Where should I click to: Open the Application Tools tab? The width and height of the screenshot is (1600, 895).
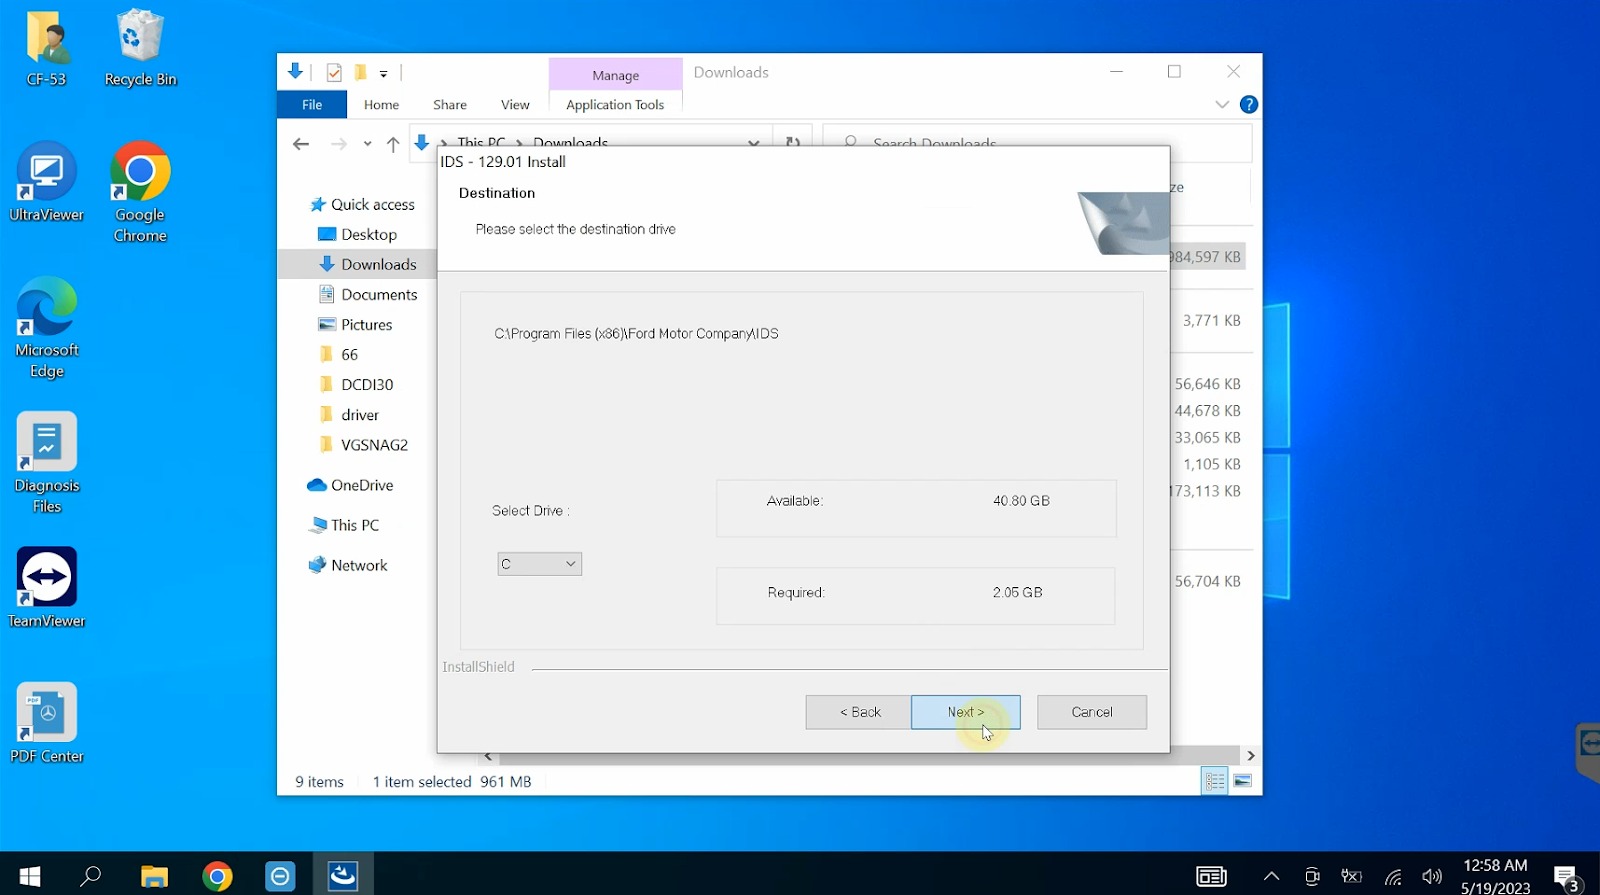(x=614, y=104)
